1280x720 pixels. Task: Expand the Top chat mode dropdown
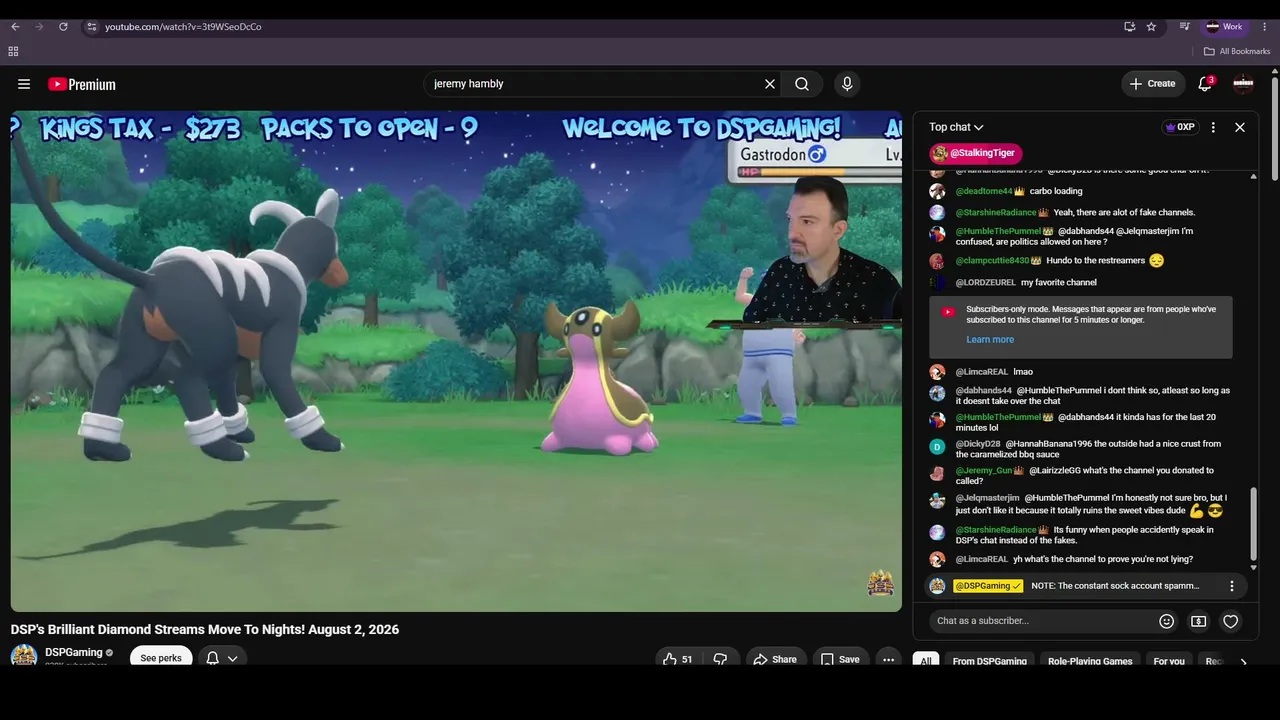point(956,127)
